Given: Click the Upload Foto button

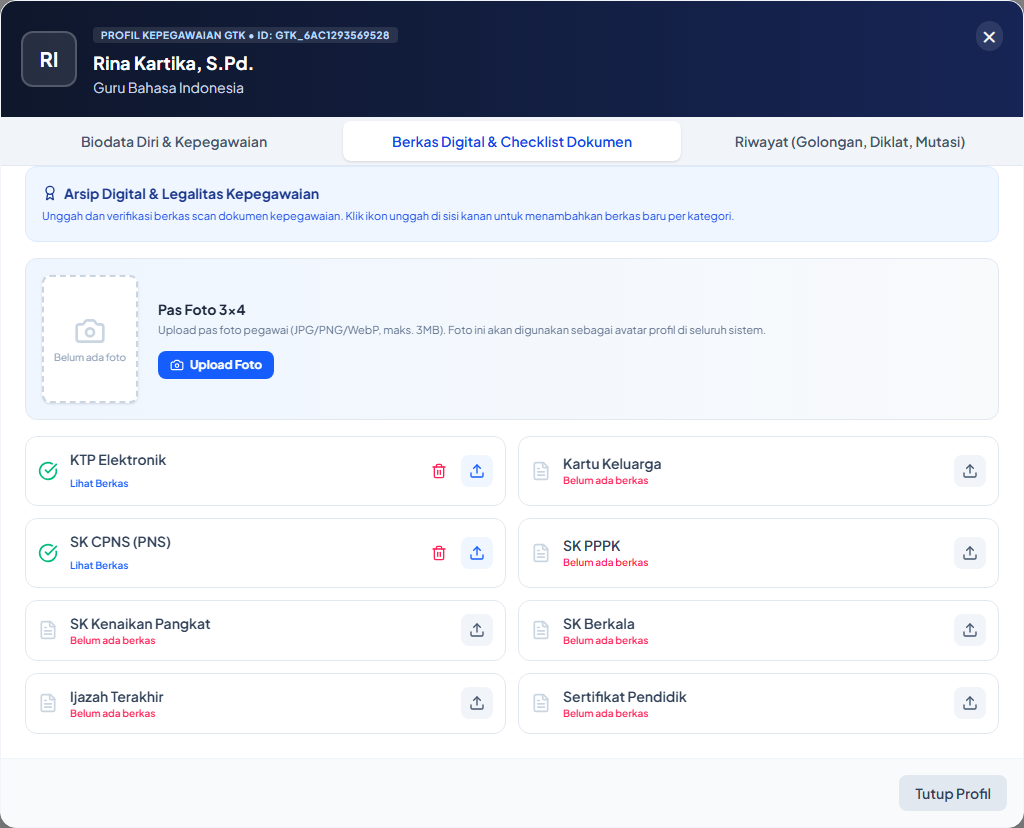Looking at the screenshot, I should 216,365.
